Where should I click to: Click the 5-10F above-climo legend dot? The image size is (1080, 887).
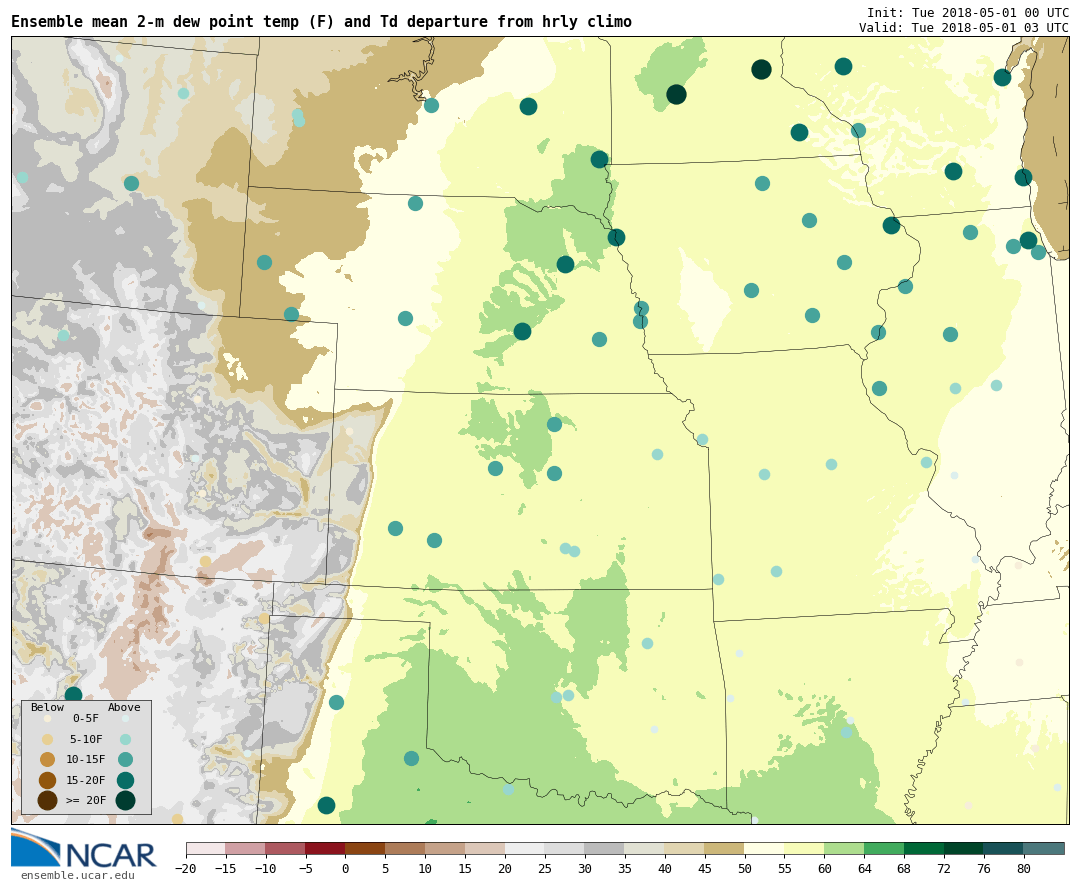(x=125, y=740)
